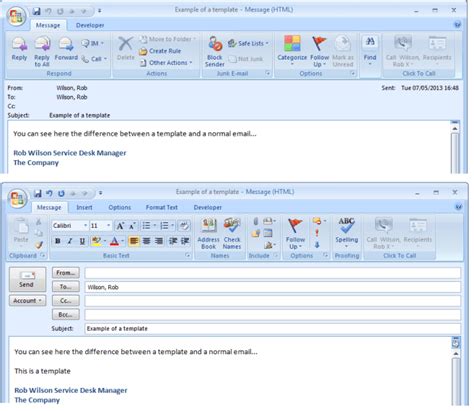Click Shrink Font icon

coord(132,226)
